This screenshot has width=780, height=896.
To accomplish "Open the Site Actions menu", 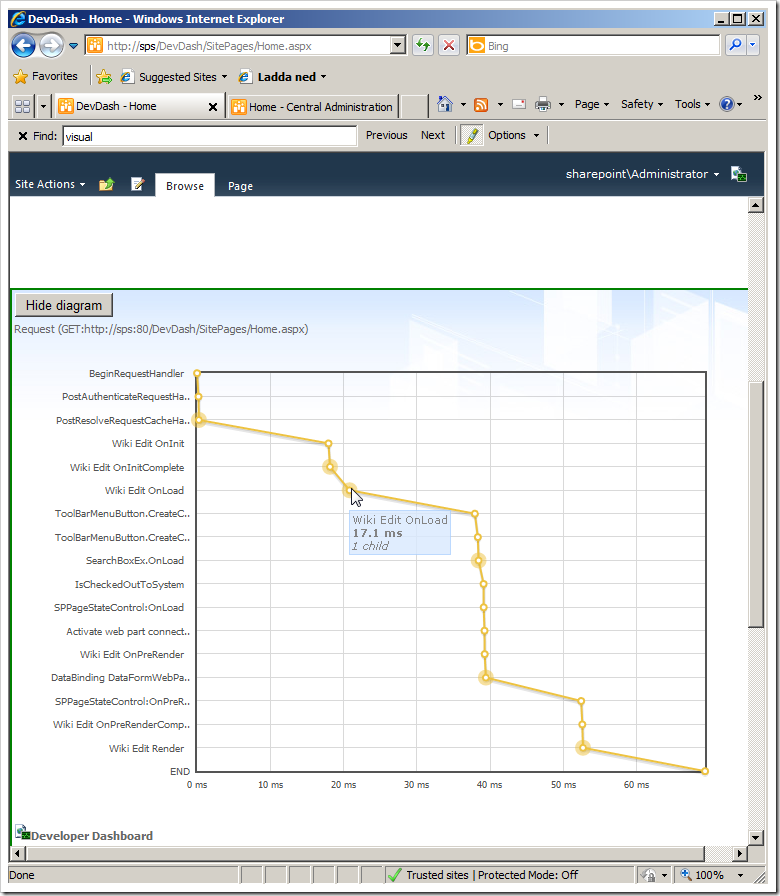I will coord(50,184).
